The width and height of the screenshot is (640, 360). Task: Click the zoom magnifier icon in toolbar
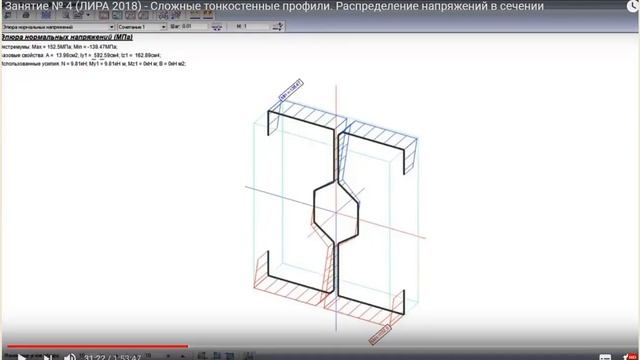click(65, 16)
